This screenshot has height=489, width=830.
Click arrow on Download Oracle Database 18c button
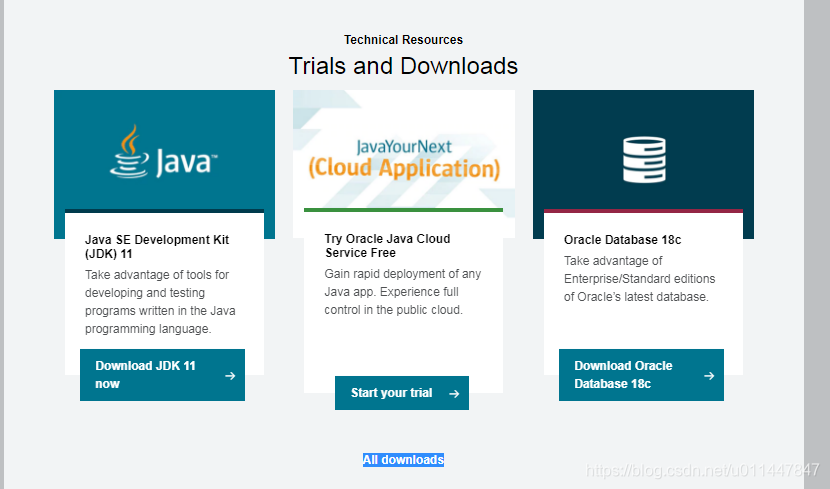709,376
